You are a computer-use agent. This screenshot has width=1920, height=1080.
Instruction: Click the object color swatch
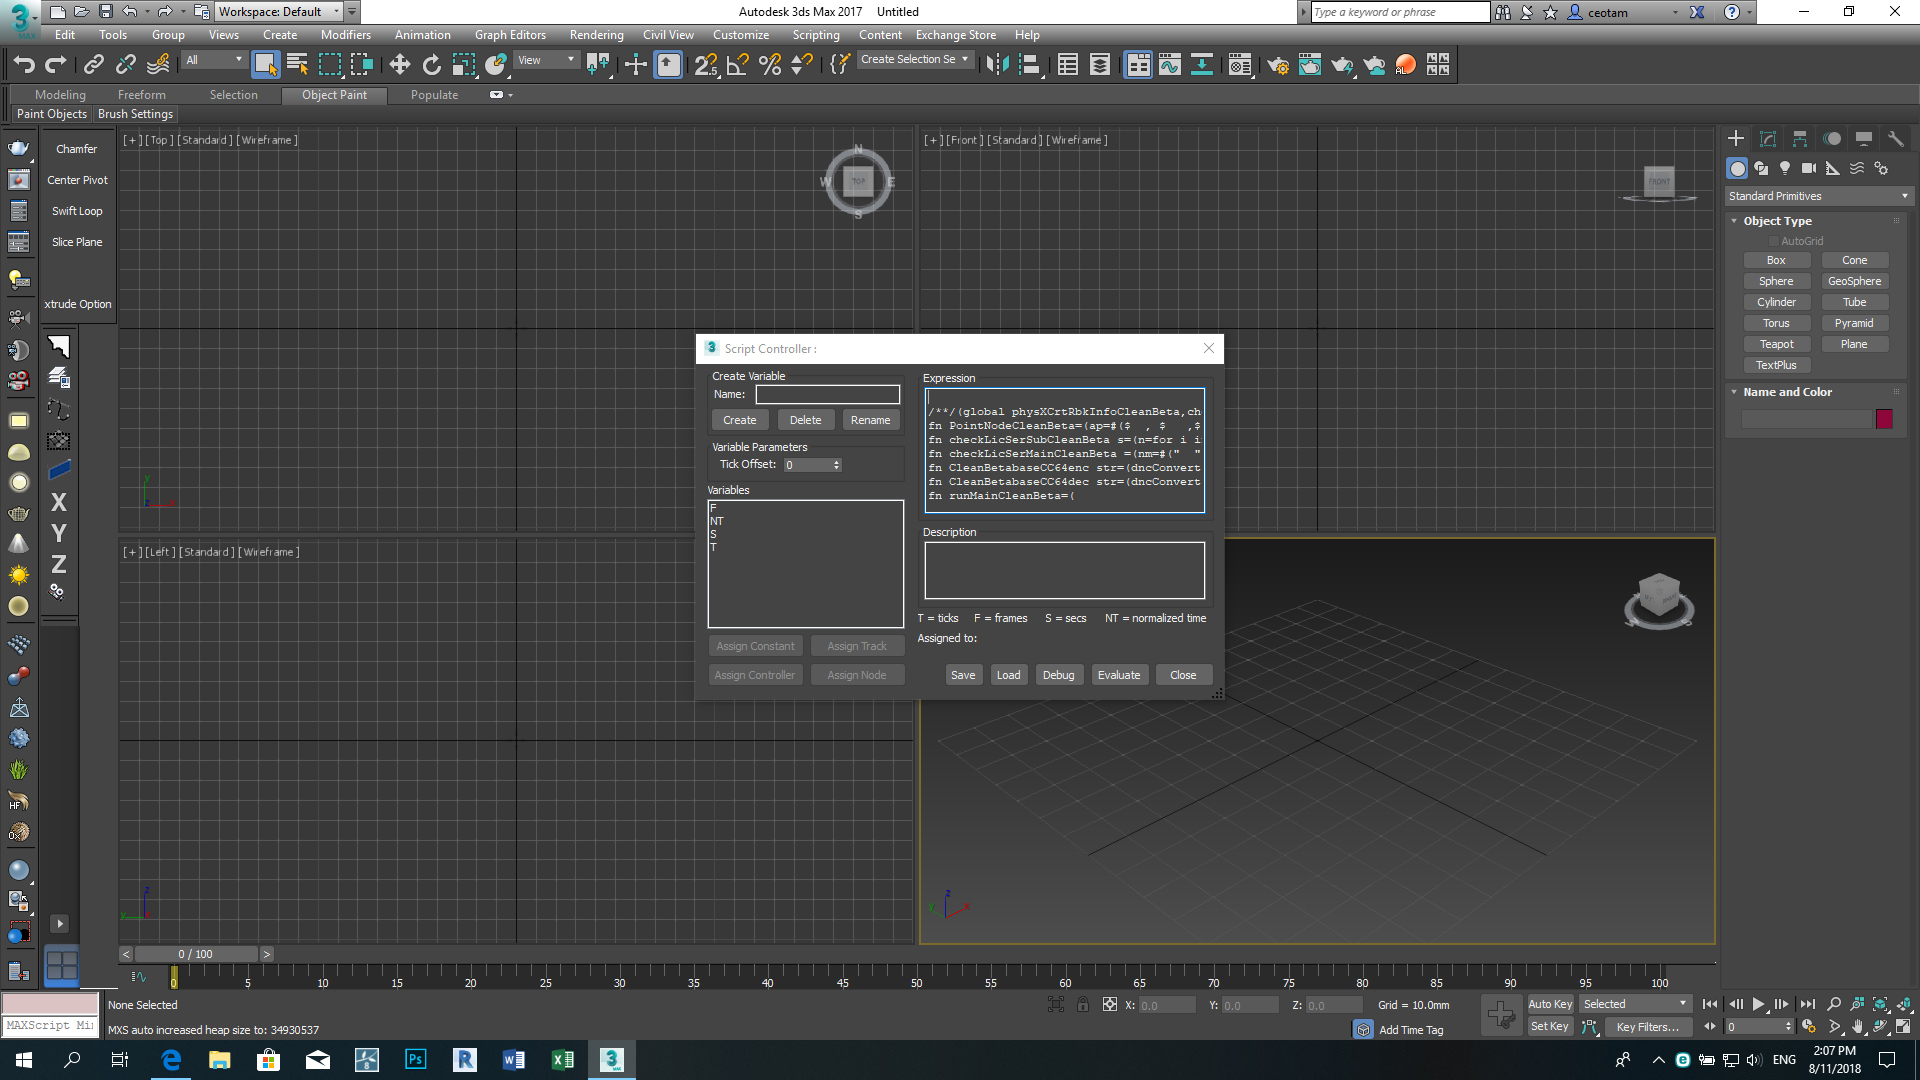click(x=1884, y=419)
